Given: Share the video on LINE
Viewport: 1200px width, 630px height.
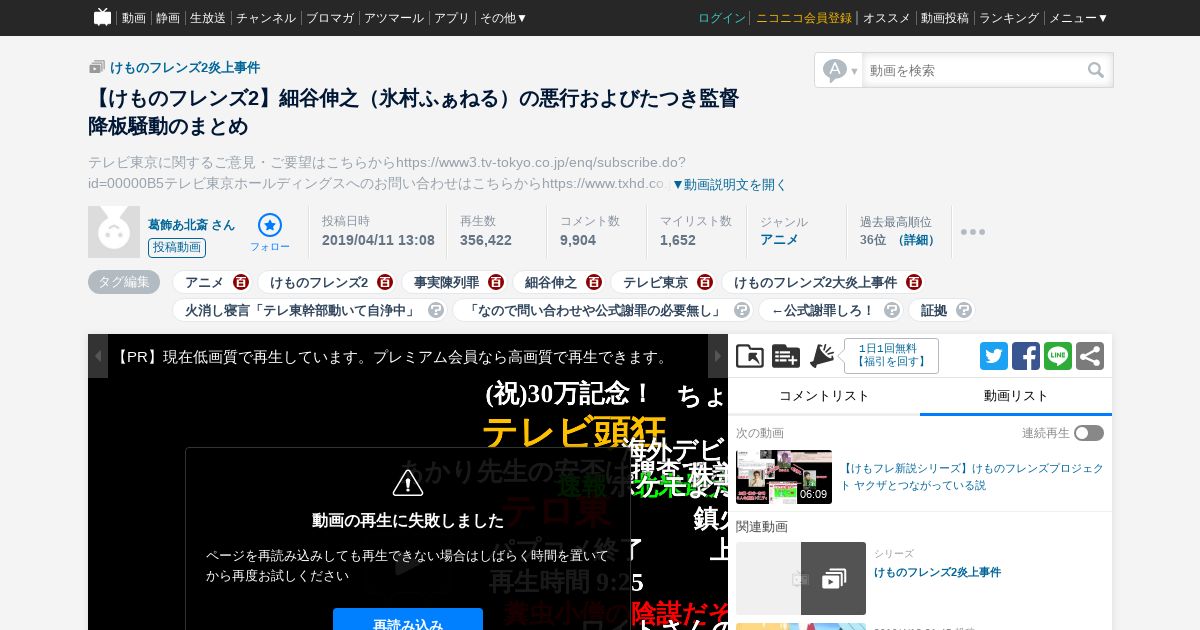Looking at the screenshot, I should (1058, 356).
